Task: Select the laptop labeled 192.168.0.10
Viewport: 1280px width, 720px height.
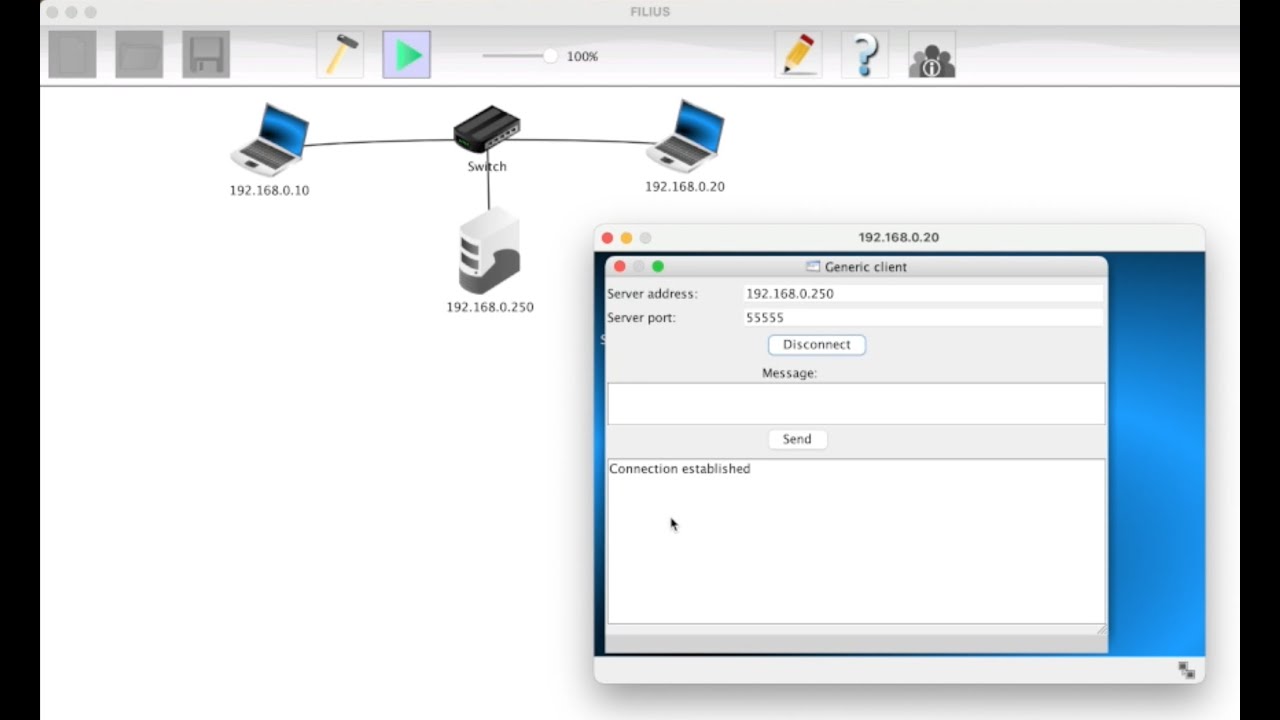Action: [270, 139]
